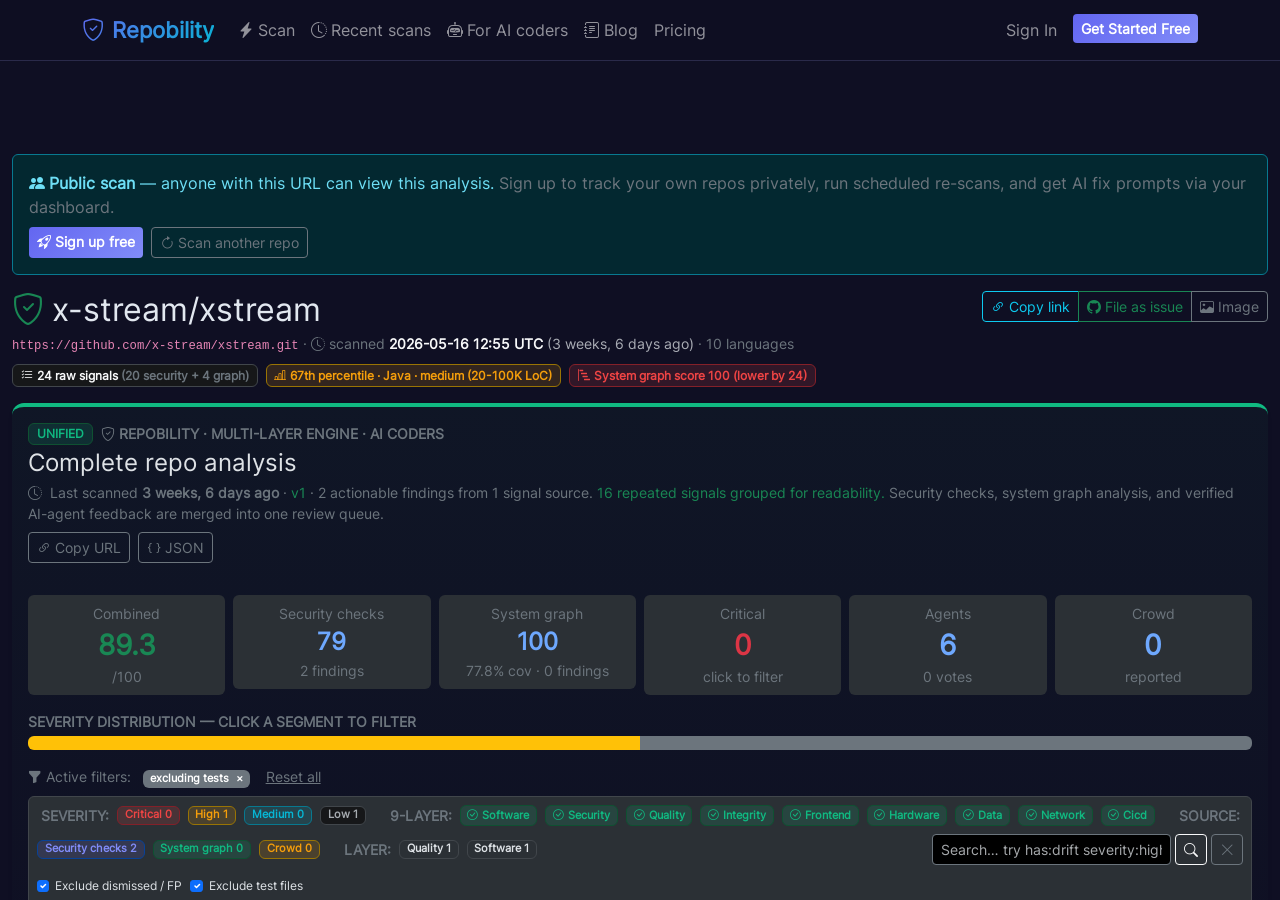
Task: Uncheck Exclude dismissed / FP checkbox
Action: coord(43,886)
